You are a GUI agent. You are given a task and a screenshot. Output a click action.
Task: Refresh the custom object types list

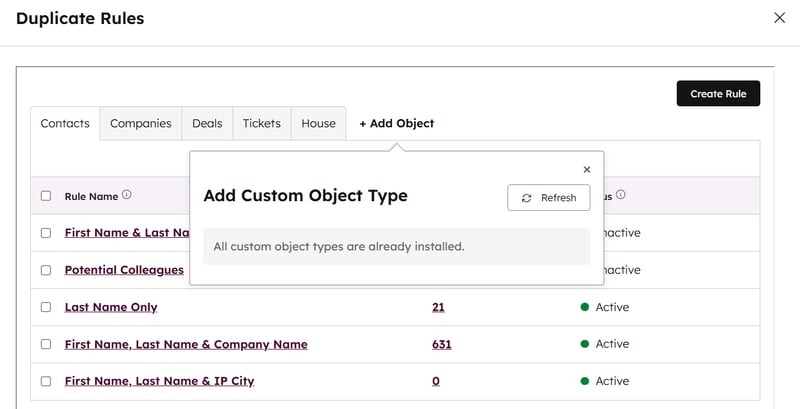549,198
